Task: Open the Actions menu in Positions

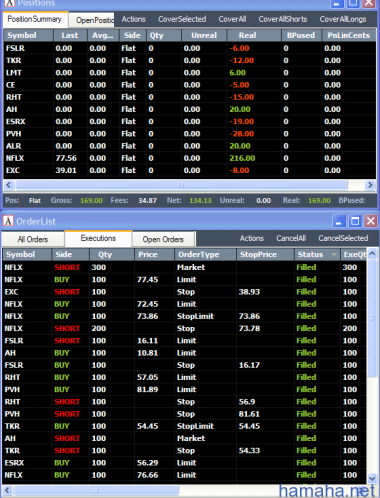Action: pos(134,19)
